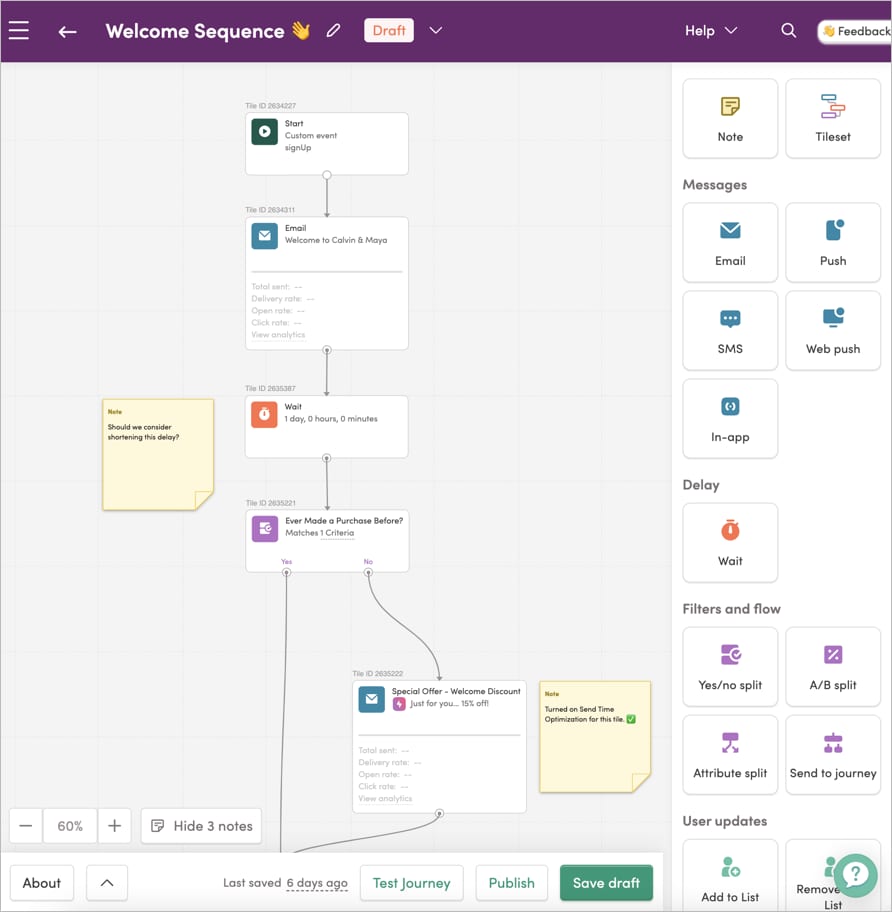This screenshot has width=892, height=912.
Task: Pick the Wait delay tile in sidebar
Action: pyautogui.click(x=730, y=543)
